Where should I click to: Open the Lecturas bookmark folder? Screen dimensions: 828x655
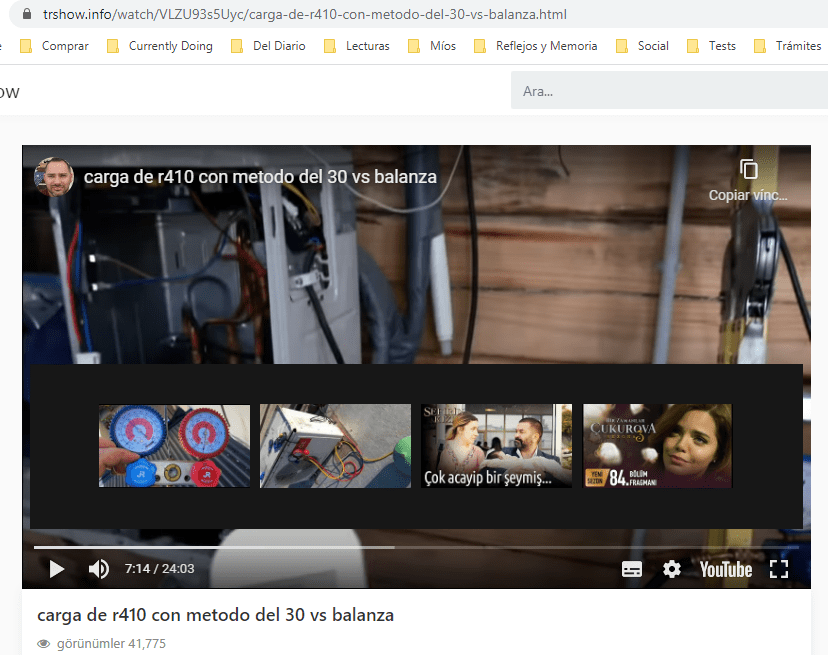[x=357, y=46]
